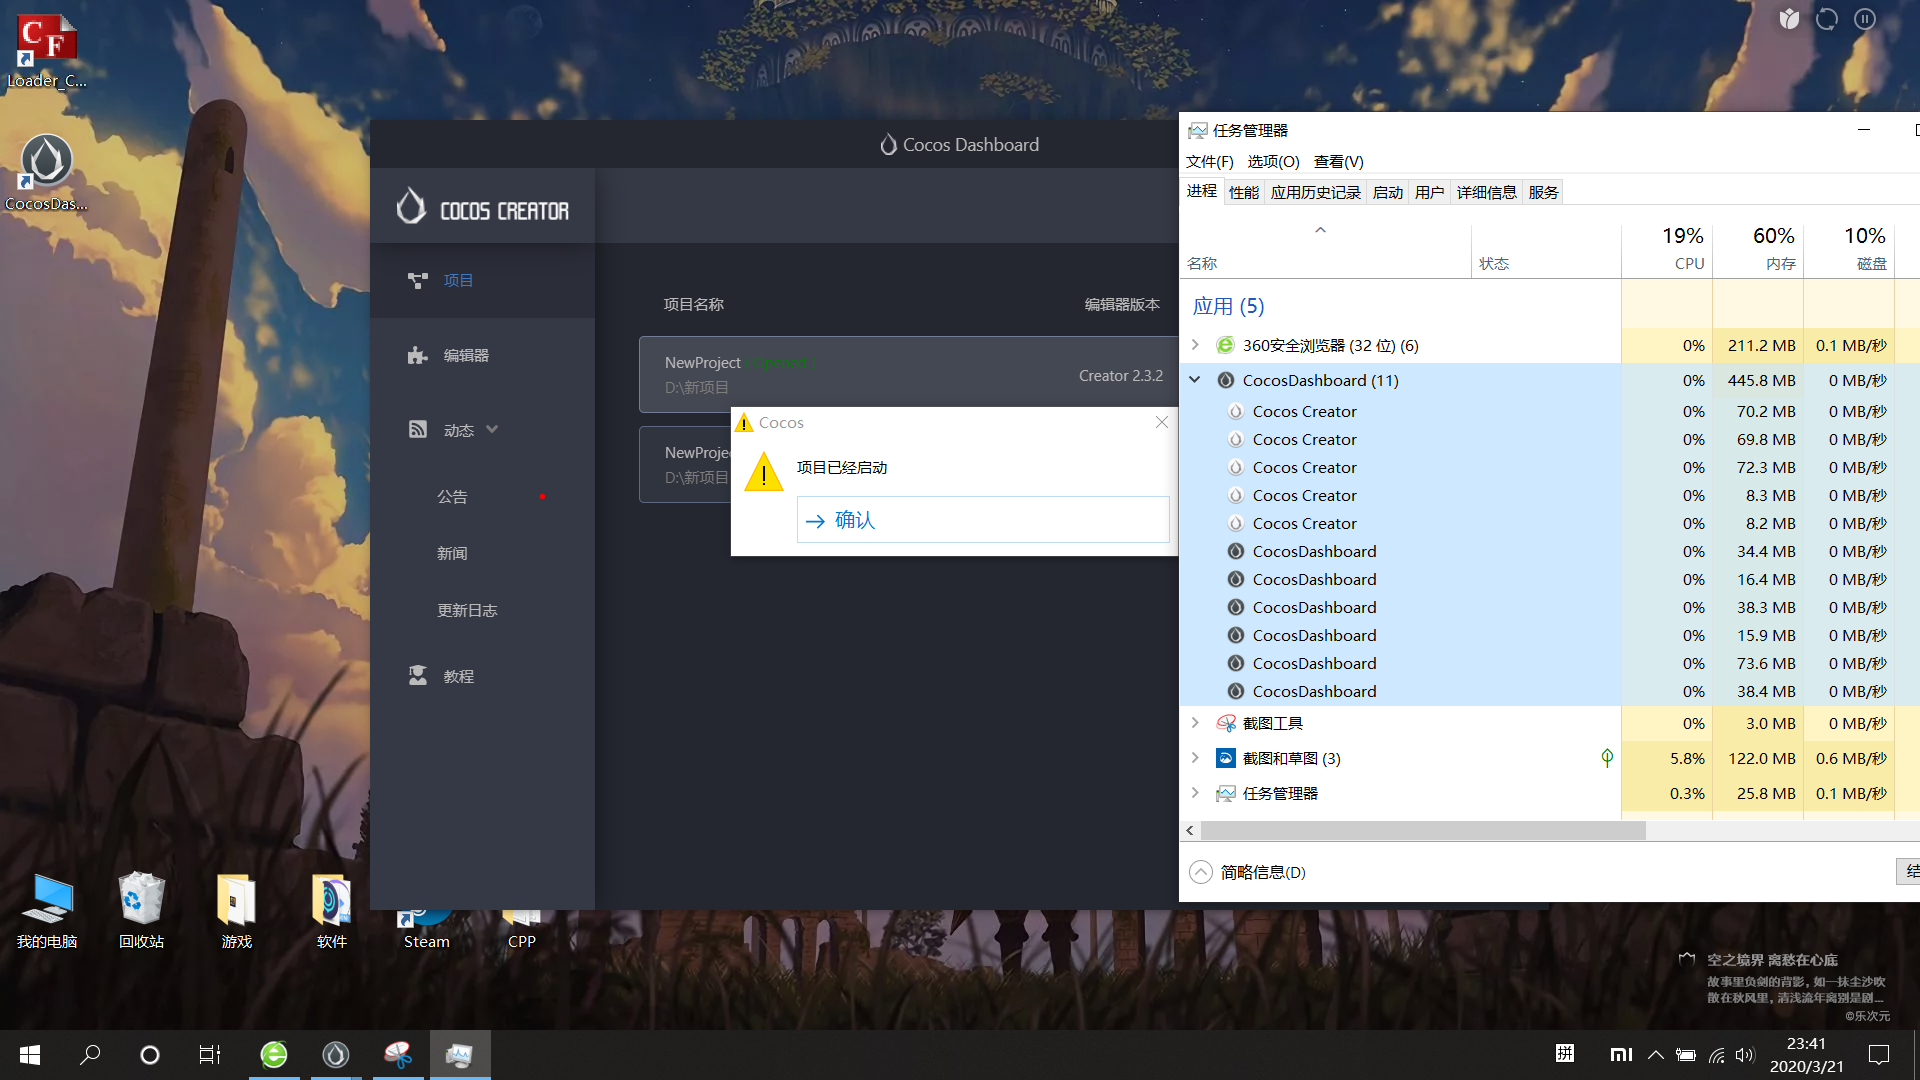This screenshot has width=1920, height=1080.
Task: Collapse the 动态 submenu with its chevron
Action: tap(492, 430)
